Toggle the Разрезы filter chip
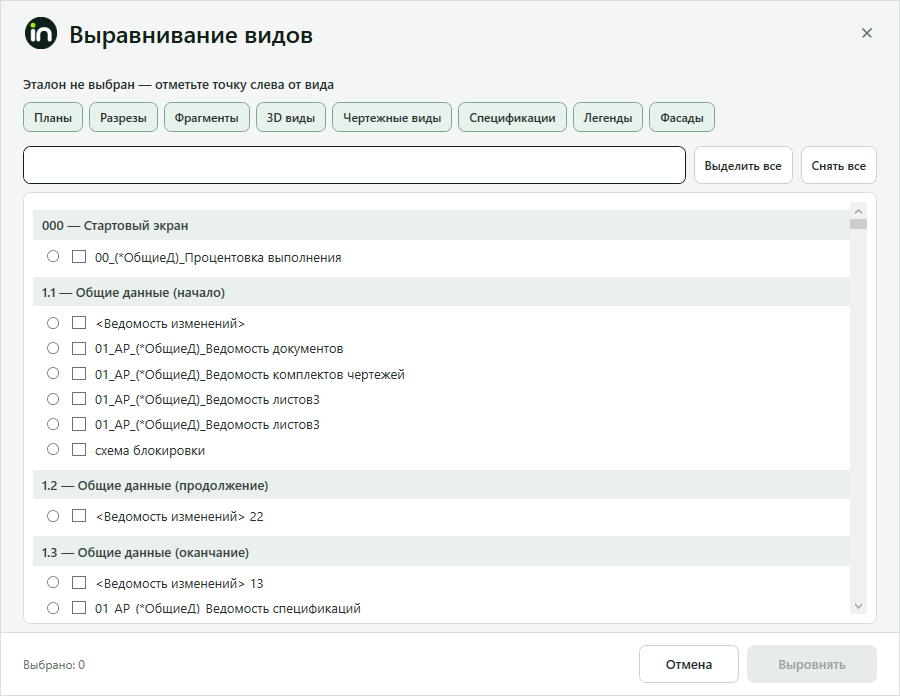 point(123,118)
